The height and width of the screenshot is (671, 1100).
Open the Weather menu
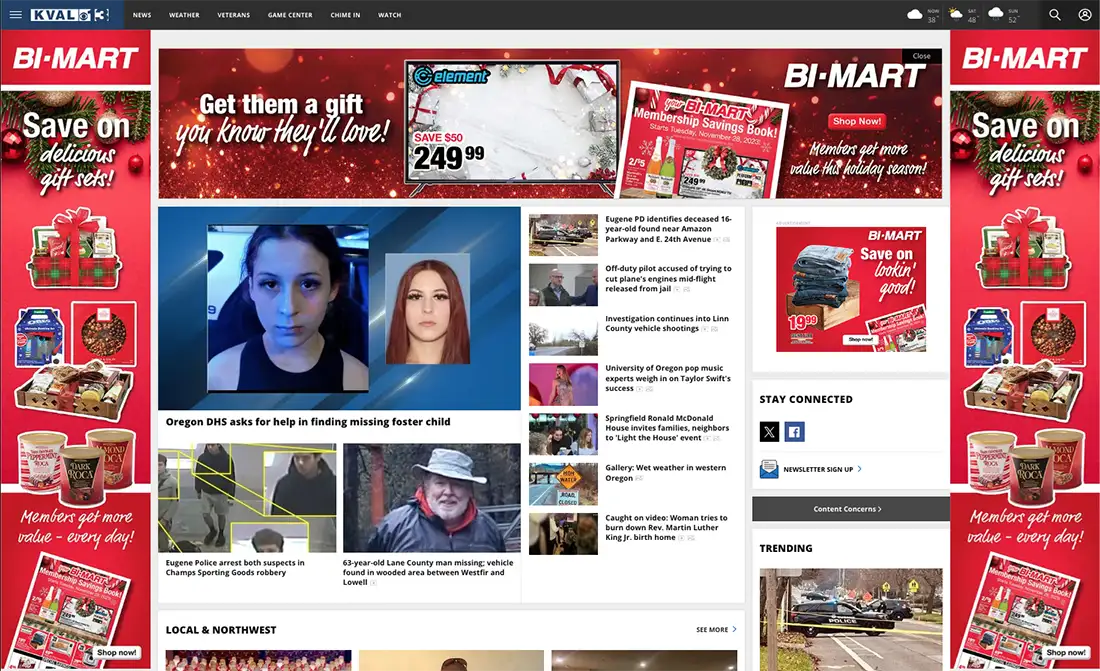coord(184,15)
